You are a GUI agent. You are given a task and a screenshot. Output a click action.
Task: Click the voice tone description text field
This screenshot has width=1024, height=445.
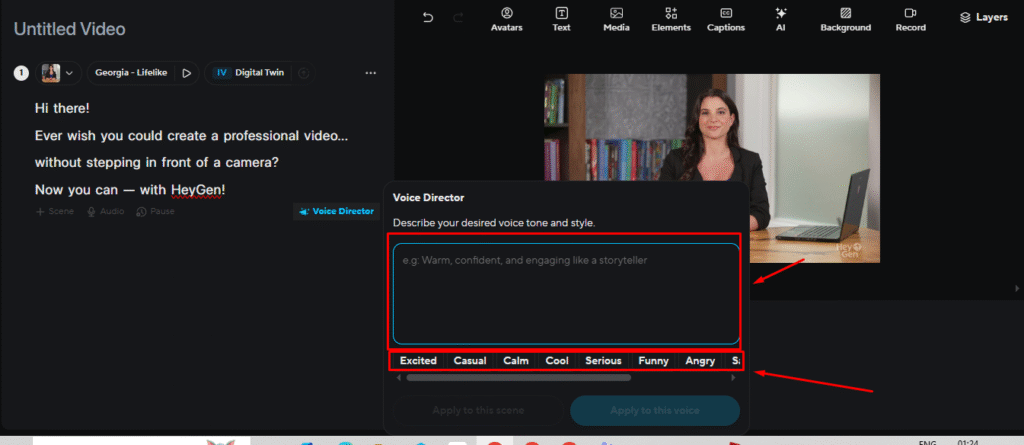tap(565, 293)
